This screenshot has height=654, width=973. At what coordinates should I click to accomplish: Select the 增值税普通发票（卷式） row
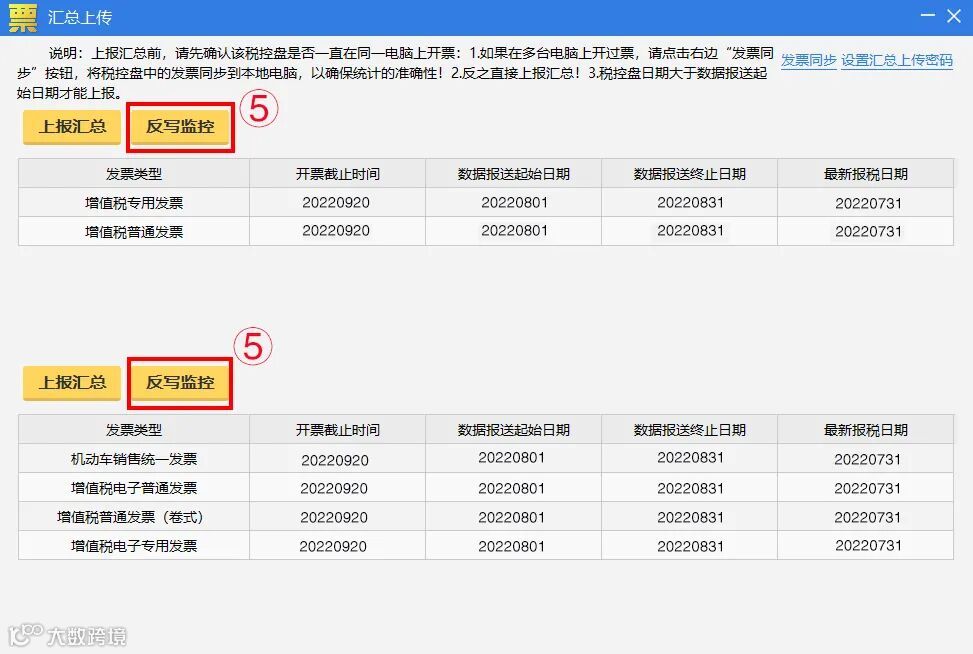133,517
